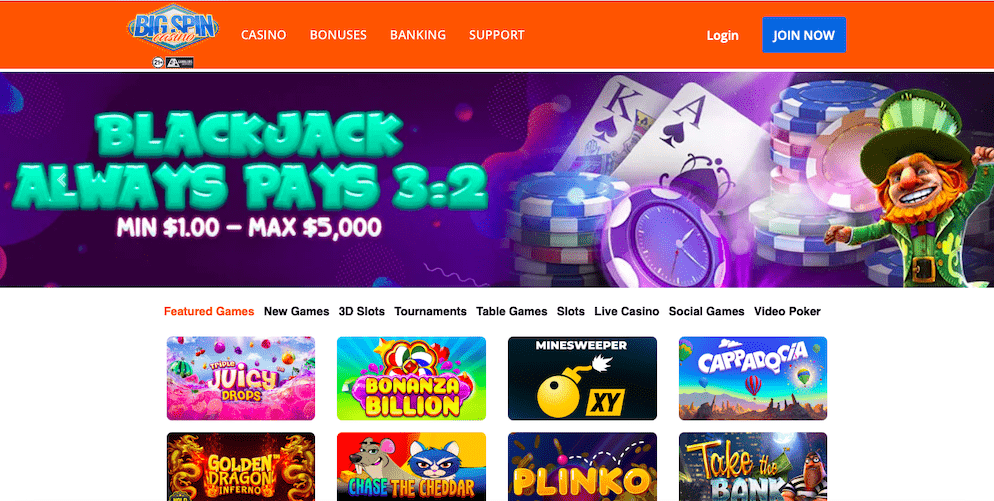The height and width of the screenshot is (501, 994).
Task: Open Chase the Cheddar game
Action: (x=411, y=467)
